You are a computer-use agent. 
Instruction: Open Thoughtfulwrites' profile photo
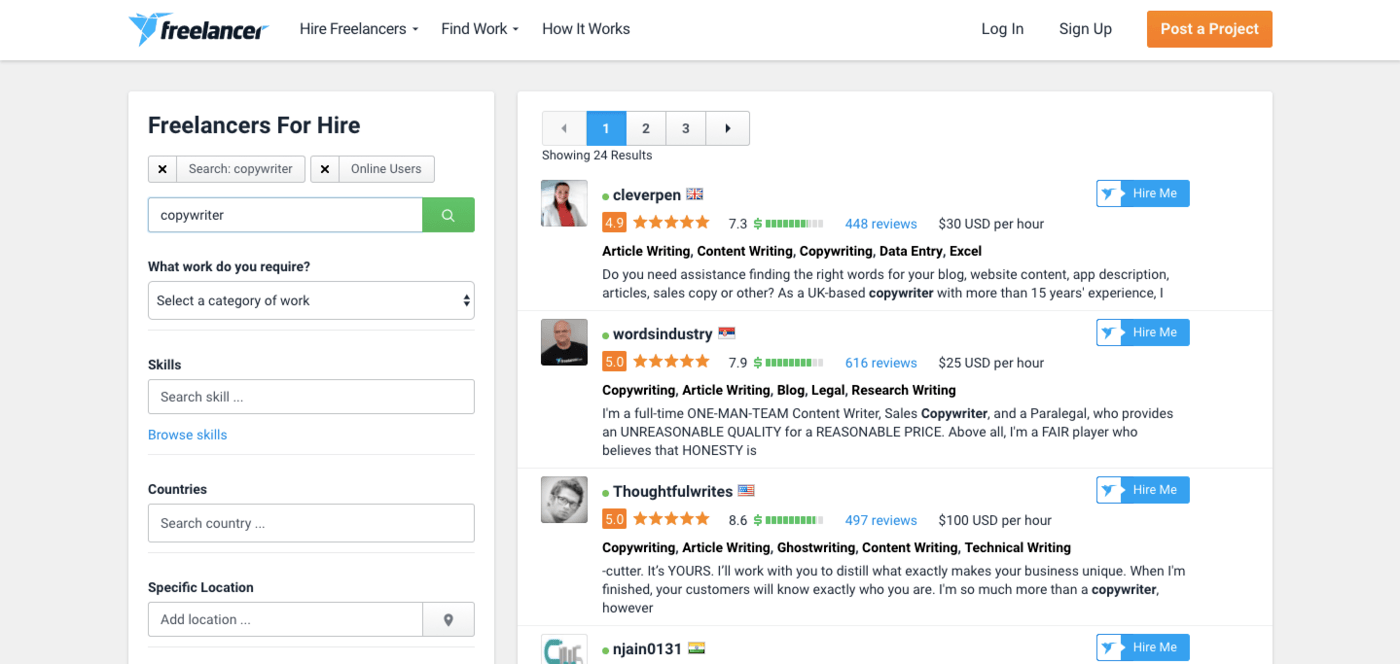point(564,499)
